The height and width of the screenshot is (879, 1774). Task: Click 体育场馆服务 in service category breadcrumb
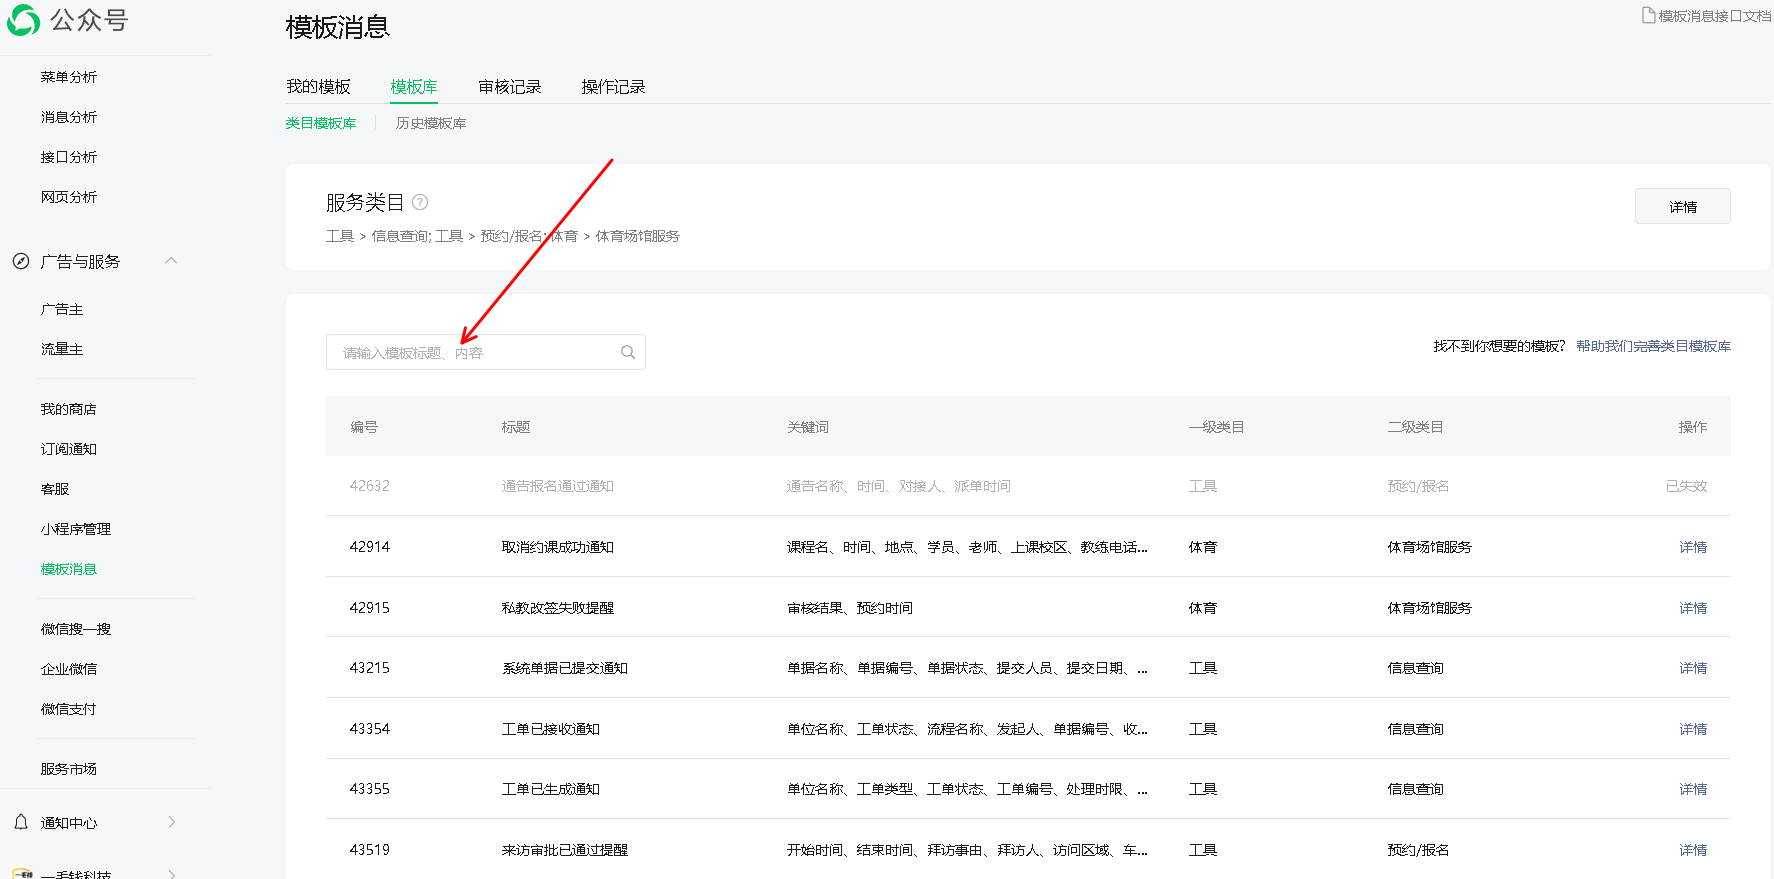pyautogui.click(x=638, y=236)
